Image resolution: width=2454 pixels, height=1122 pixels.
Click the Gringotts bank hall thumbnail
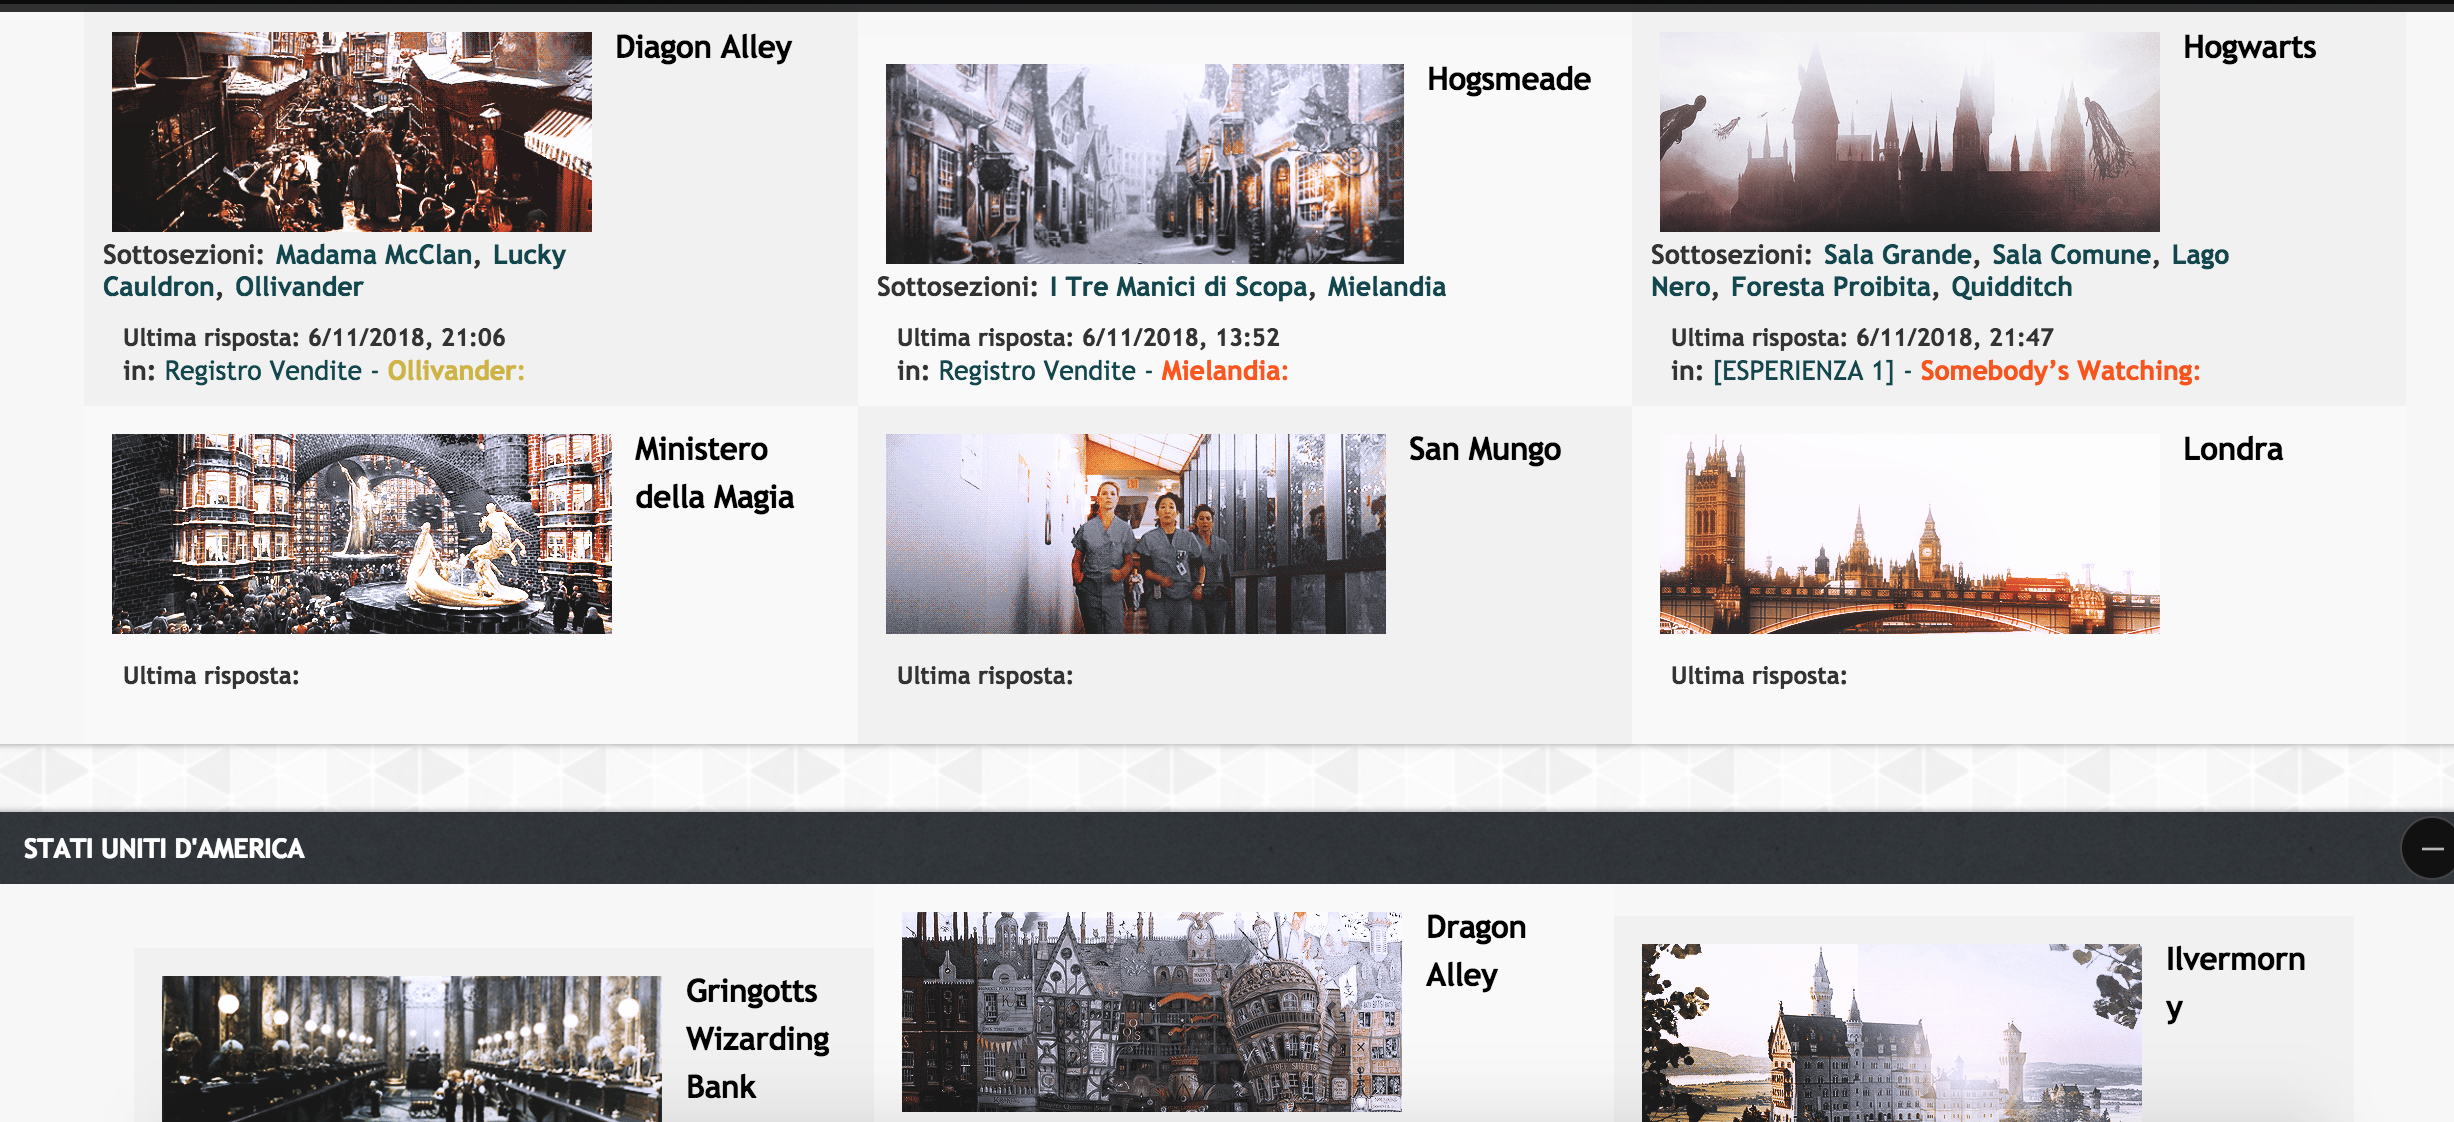click(x=412, y=1049)
